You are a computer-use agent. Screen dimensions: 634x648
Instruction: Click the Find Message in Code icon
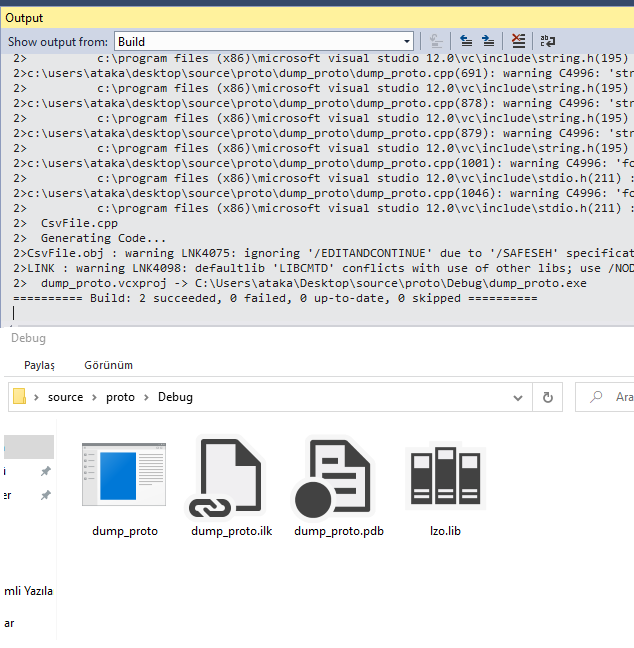pyautogui.click(x=437, y=41)
